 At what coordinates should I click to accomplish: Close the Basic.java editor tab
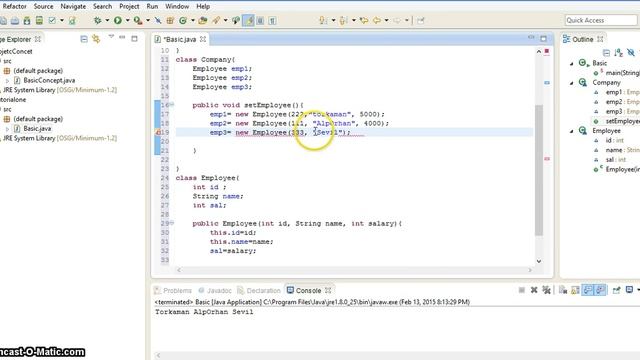coord(203,39)
